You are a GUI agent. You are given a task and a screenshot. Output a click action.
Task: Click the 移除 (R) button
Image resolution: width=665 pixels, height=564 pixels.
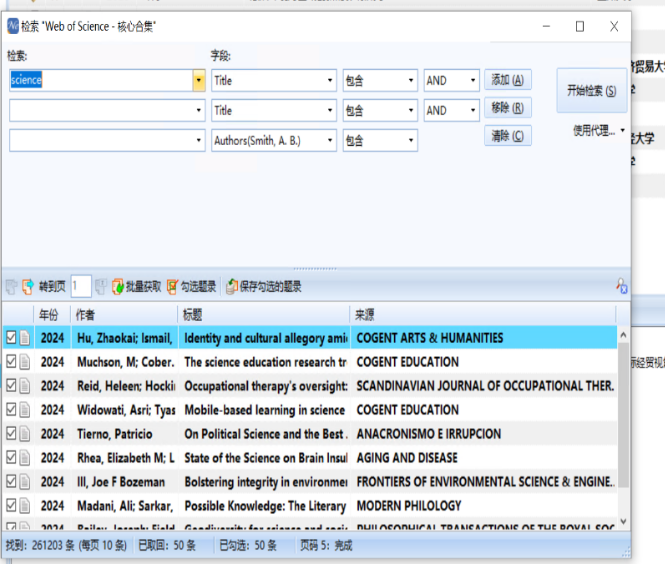tap(508, 108)
